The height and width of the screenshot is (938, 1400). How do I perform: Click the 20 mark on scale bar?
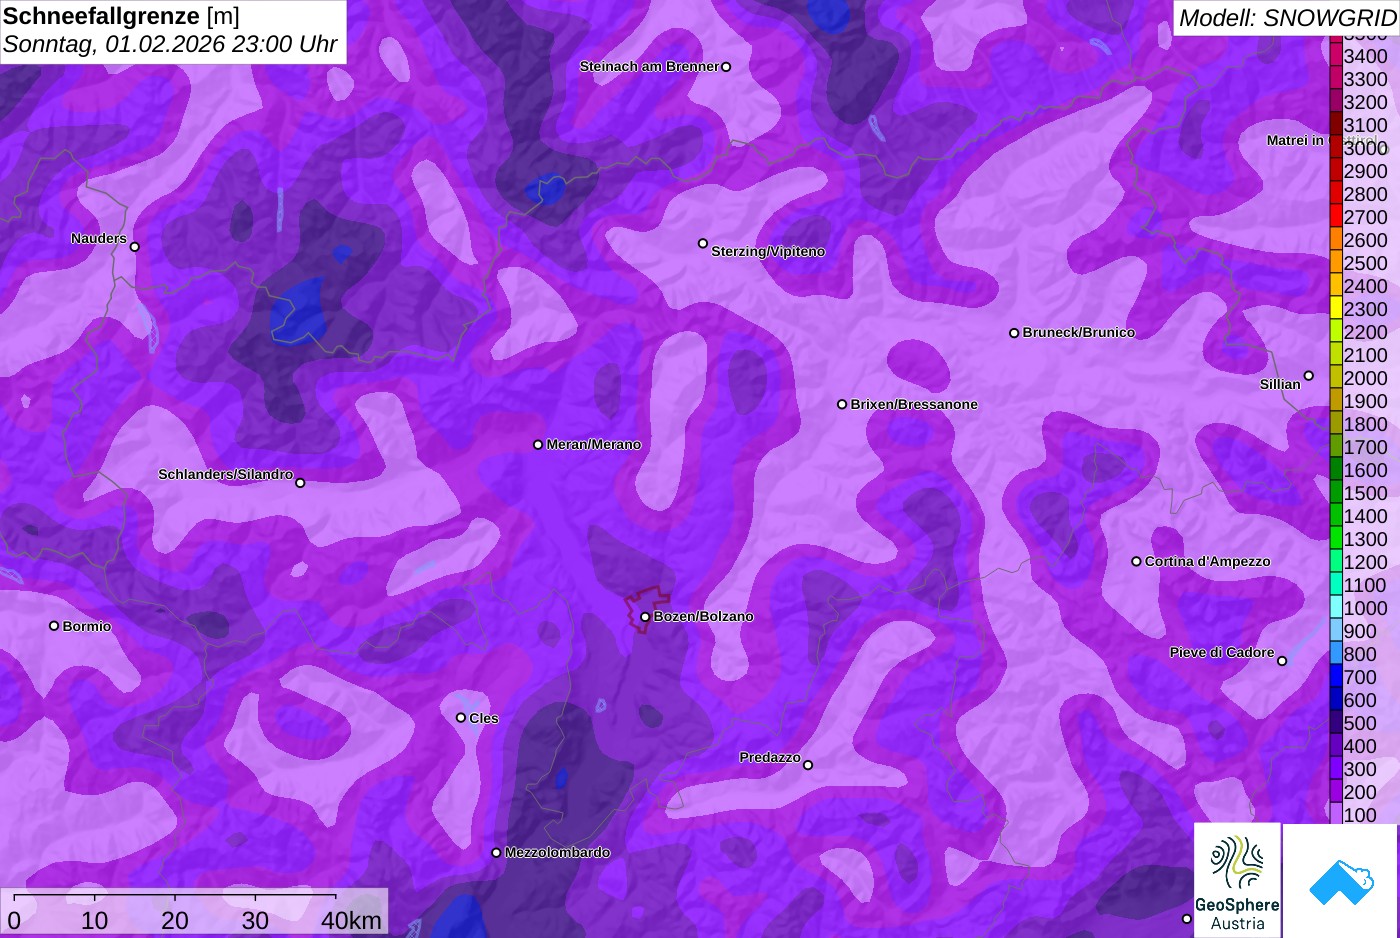pos(175,921)
